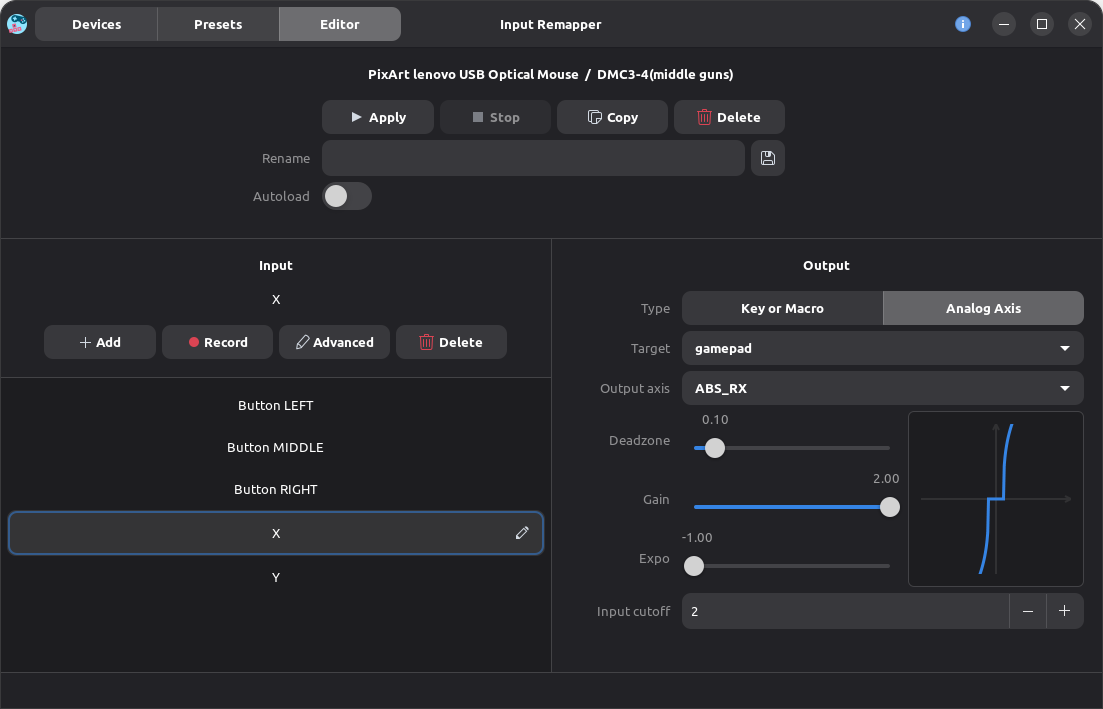Increase Input cutoff with plus button
1103x709 pixels.
1064,611
